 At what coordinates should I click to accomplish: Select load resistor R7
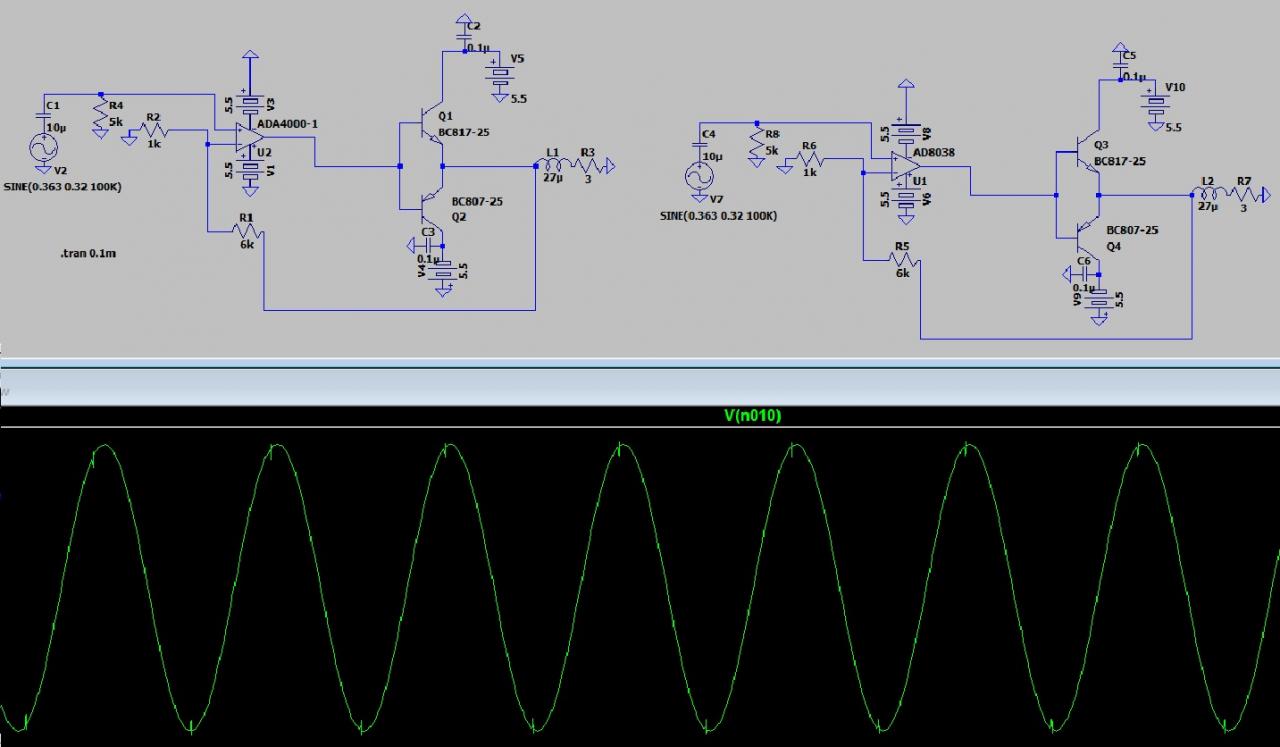(x=1245, y=195)
